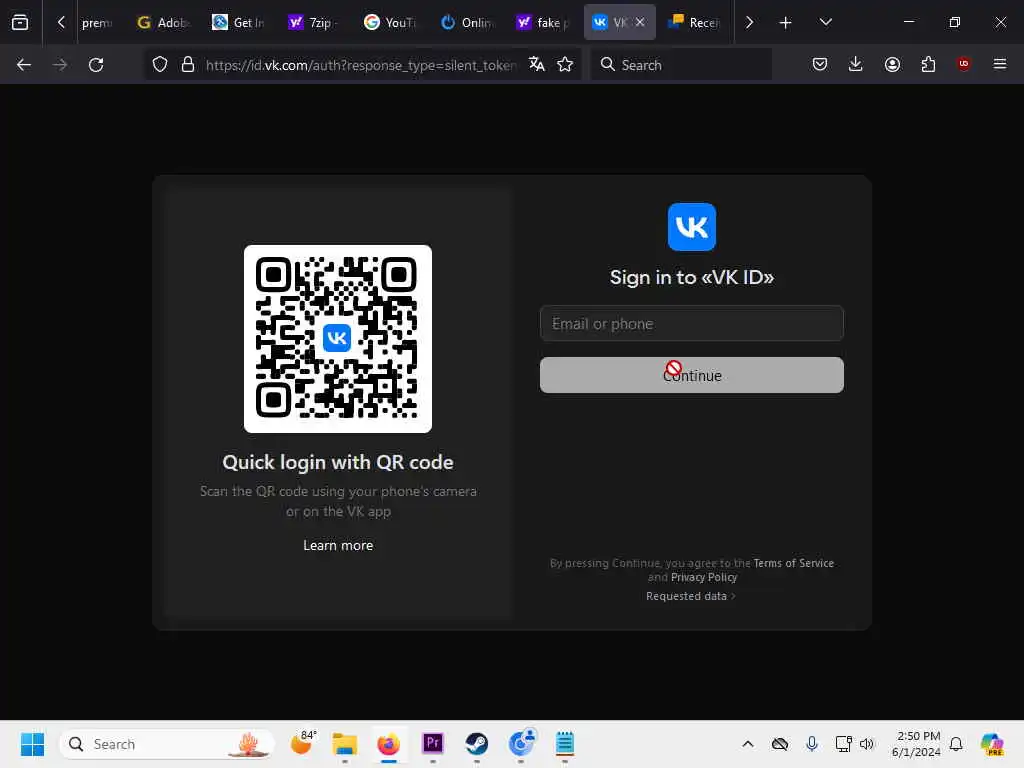View site security padlock info

[x=188, y=65]
